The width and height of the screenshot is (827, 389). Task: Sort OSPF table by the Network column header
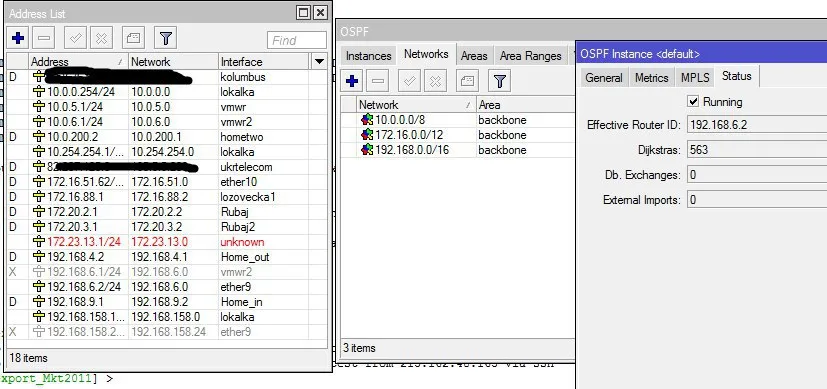coord(416,104)
